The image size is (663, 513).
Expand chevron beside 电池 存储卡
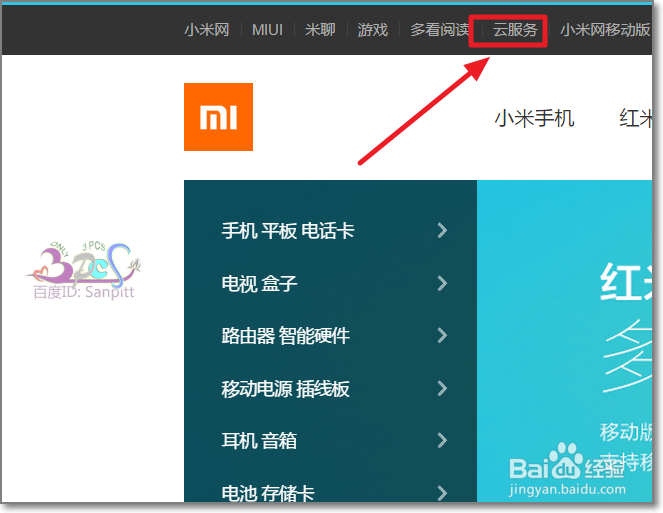(442, 493)
